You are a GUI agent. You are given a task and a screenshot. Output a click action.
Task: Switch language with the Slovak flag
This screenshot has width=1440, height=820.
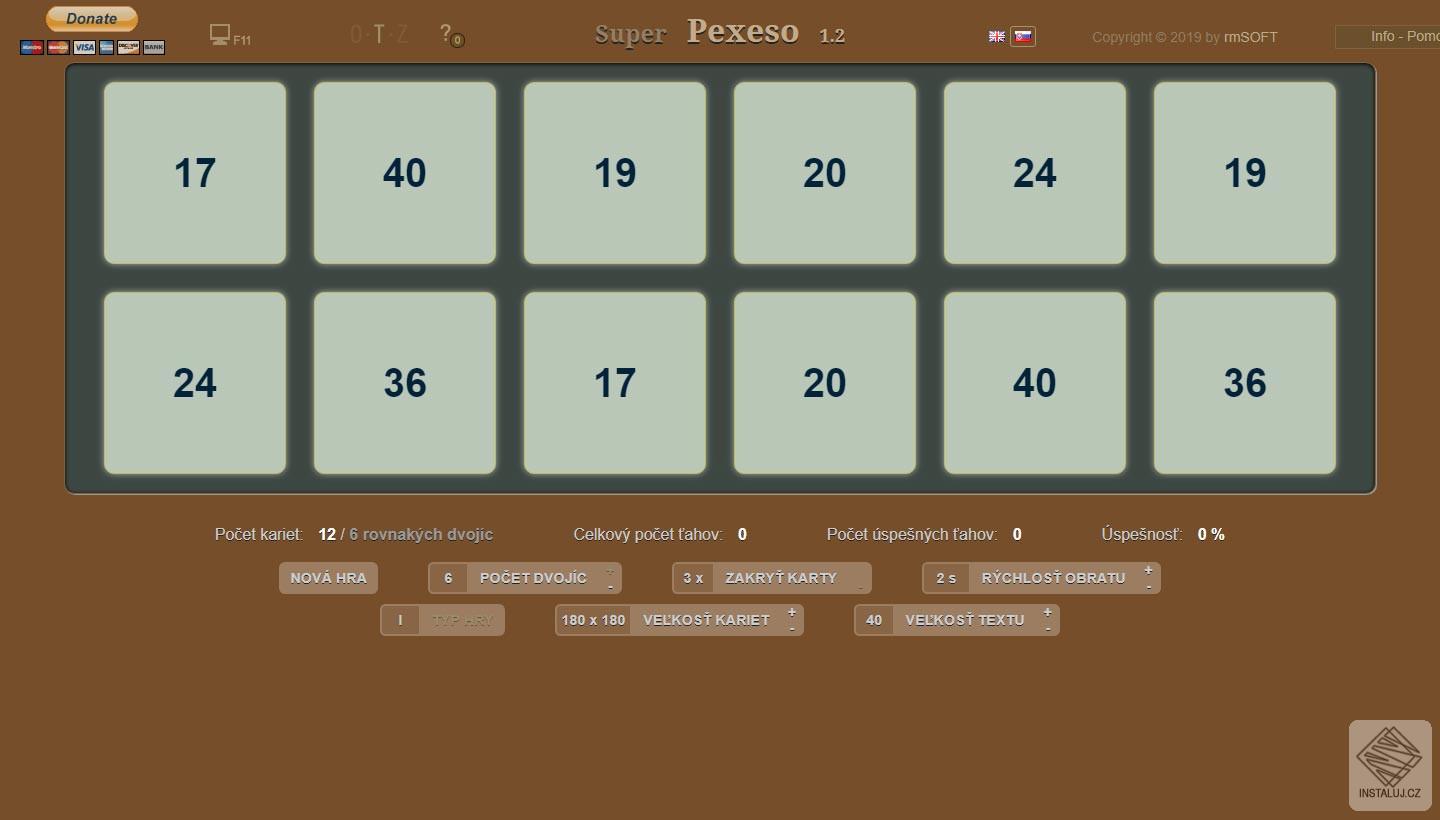click(x=1023, y=36)
